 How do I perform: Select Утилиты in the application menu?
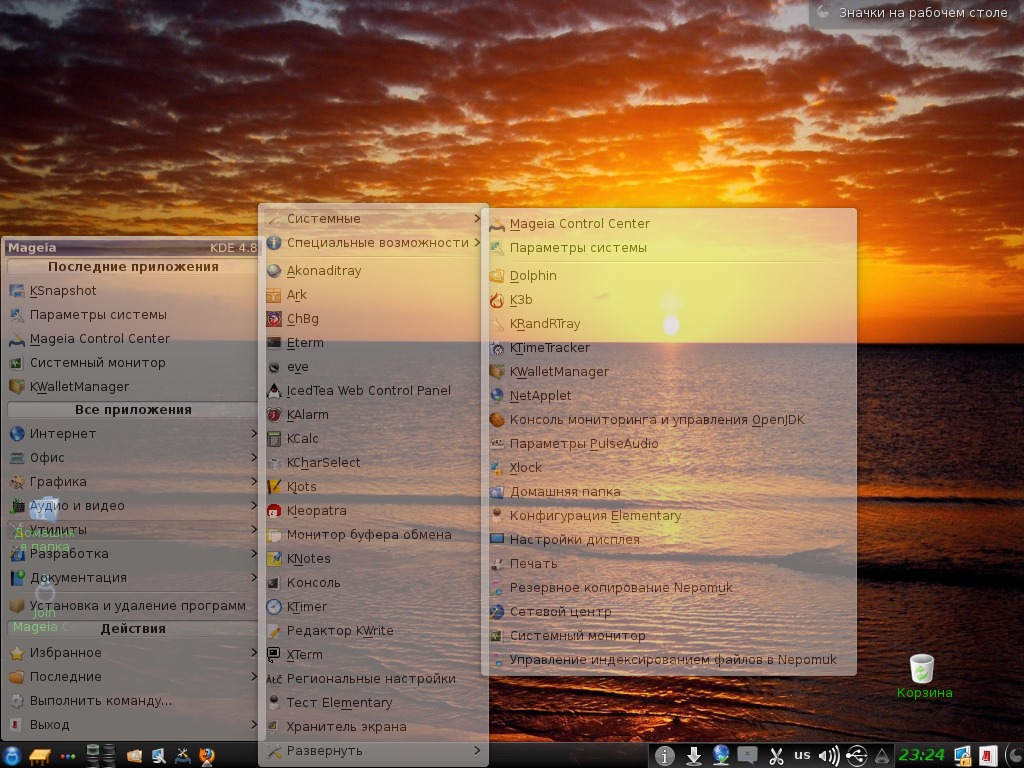click(131, 530)
